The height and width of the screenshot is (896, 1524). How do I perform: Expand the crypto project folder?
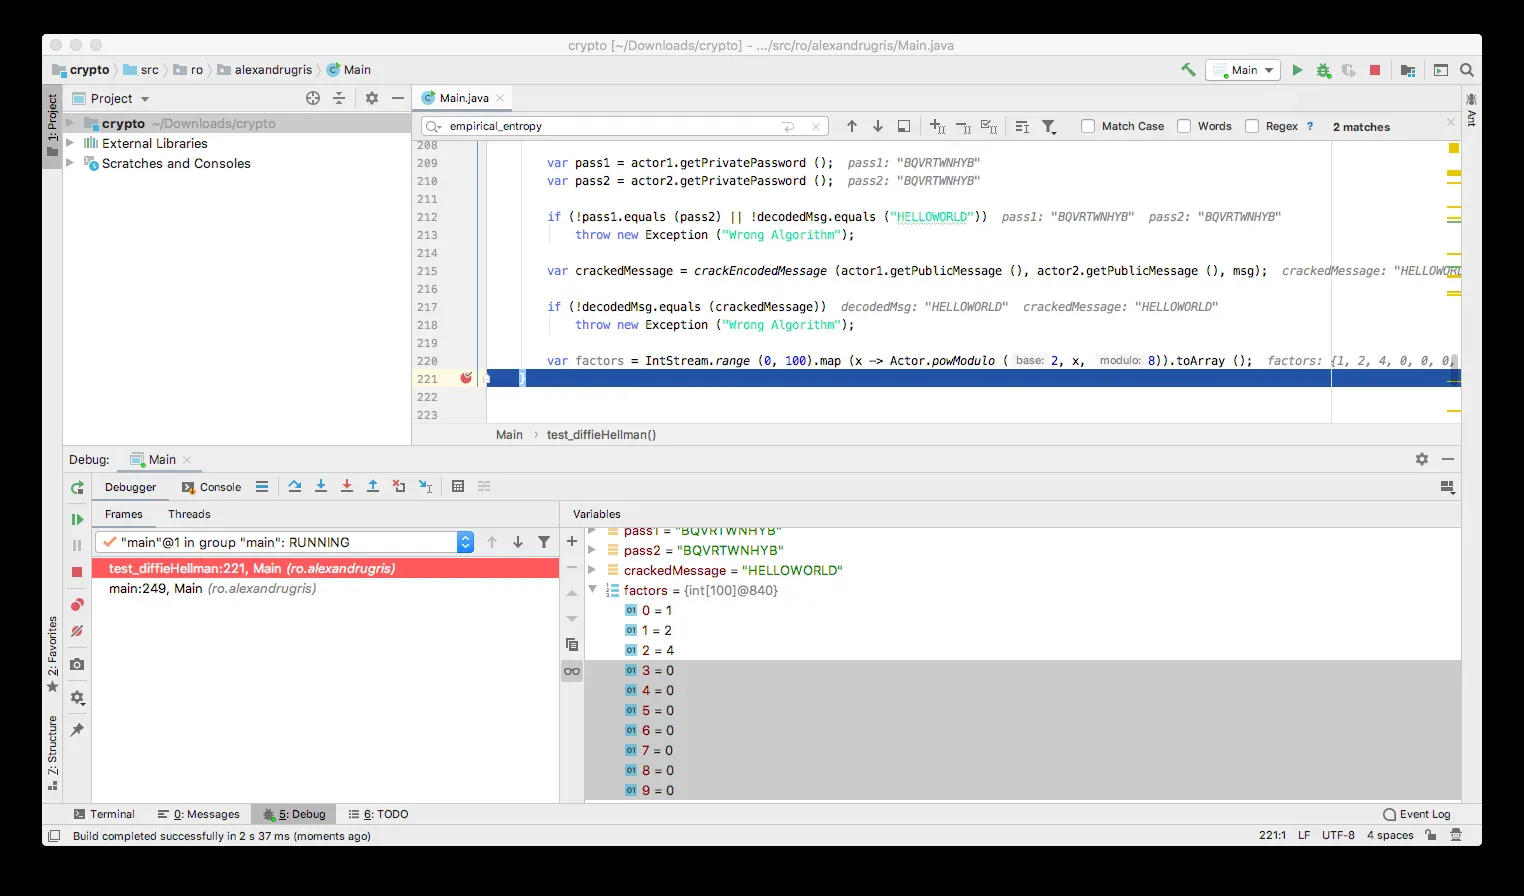pyautogui.click(x=70, y=123)
